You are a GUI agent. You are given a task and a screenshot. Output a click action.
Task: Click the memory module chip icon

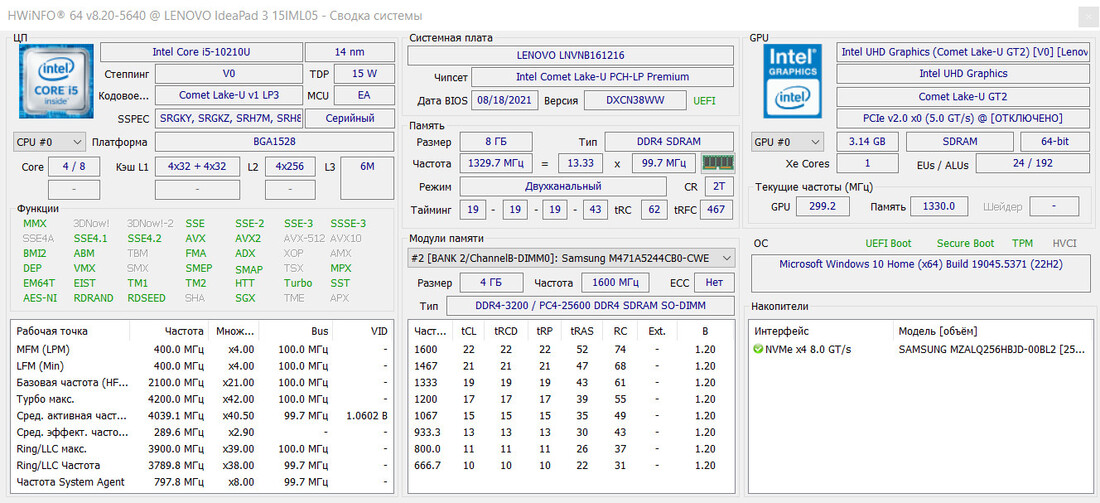point(718,163)
